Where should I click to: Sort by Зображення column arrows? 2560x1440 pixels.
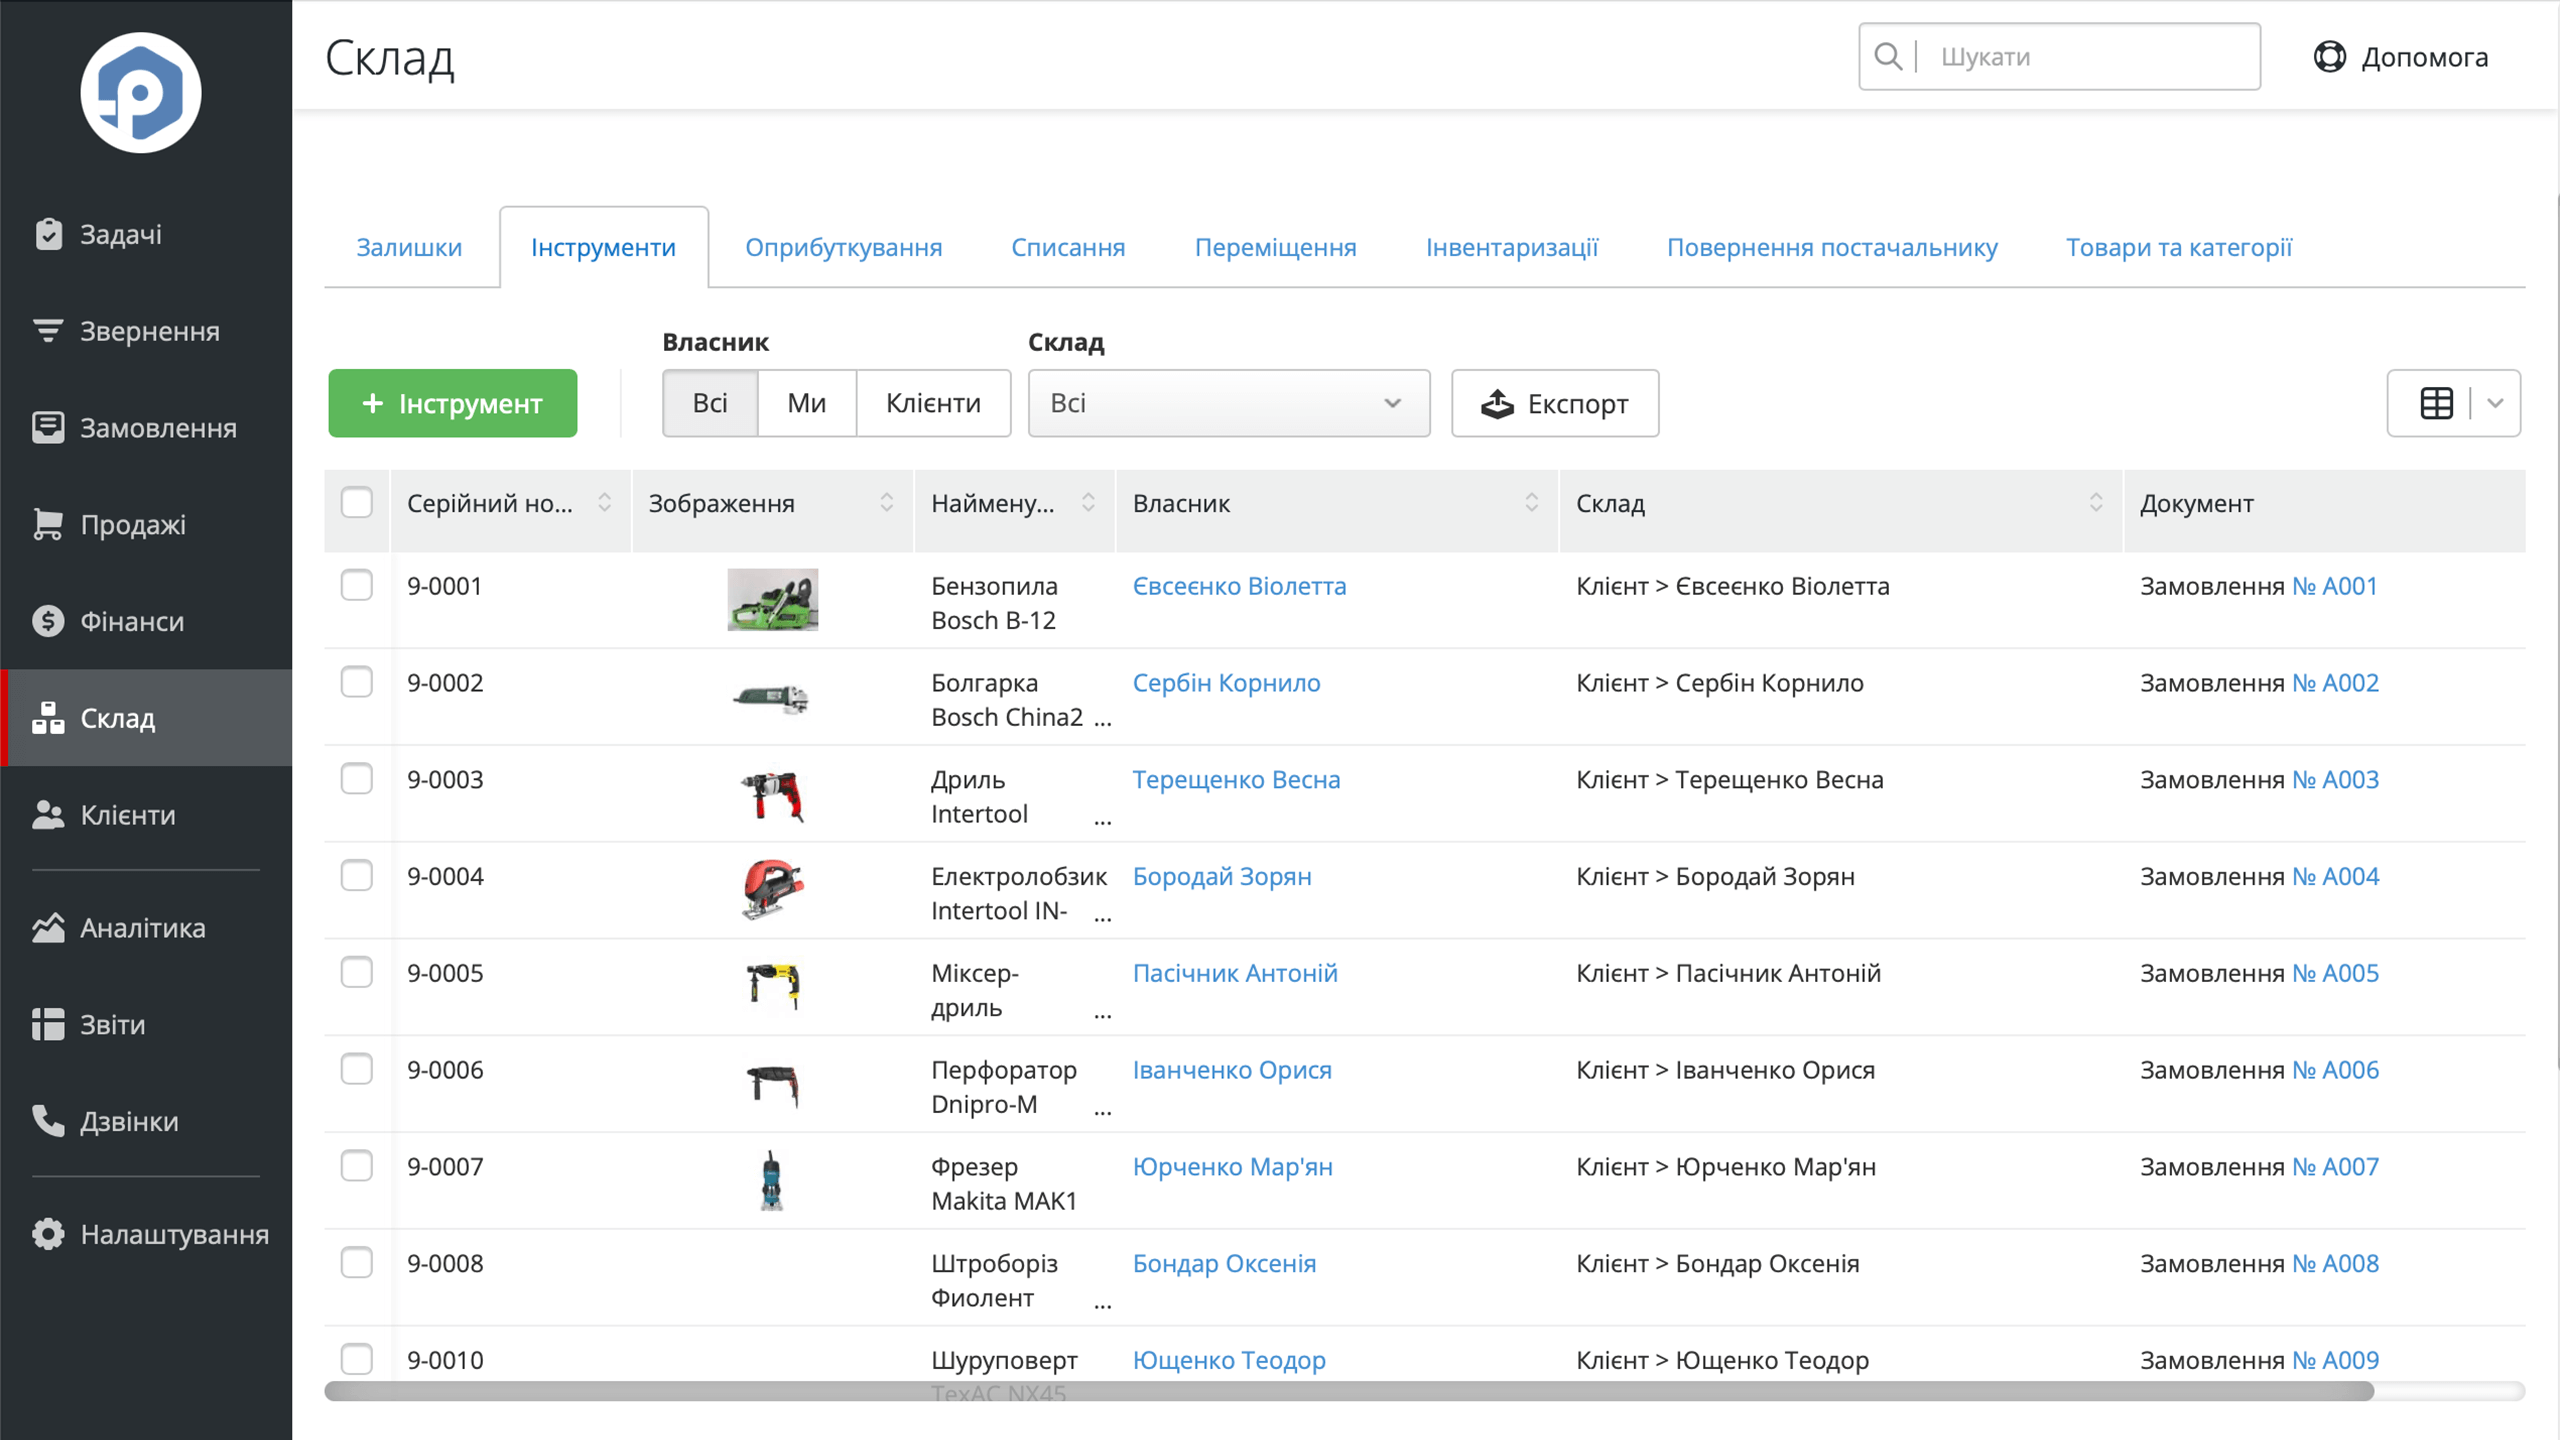886,503
